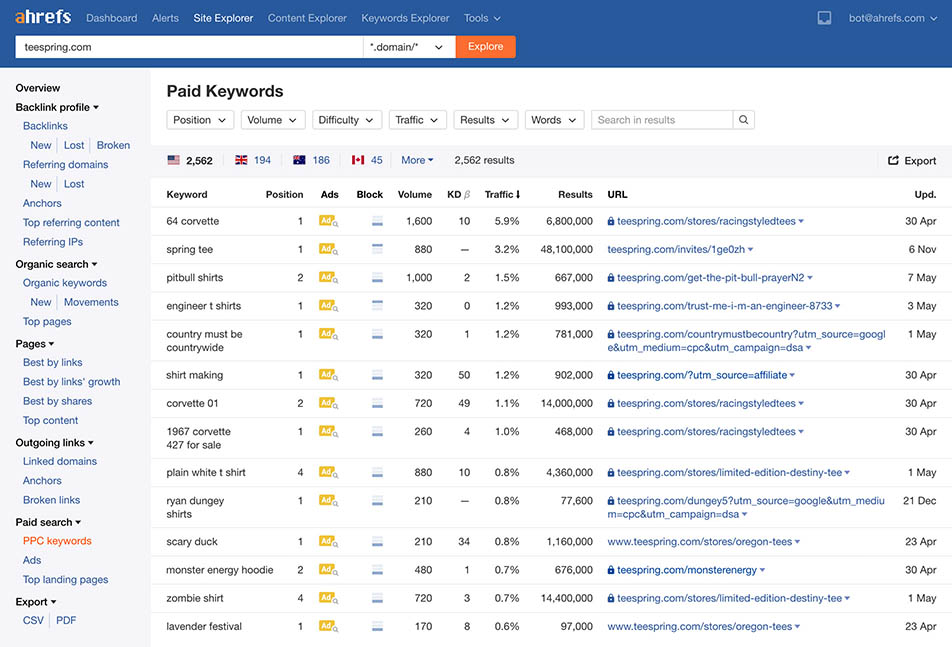This screenshot has width=952, height=647.
Task: Click the Block icon for lavender festival
Action: (x=377, y=626)
